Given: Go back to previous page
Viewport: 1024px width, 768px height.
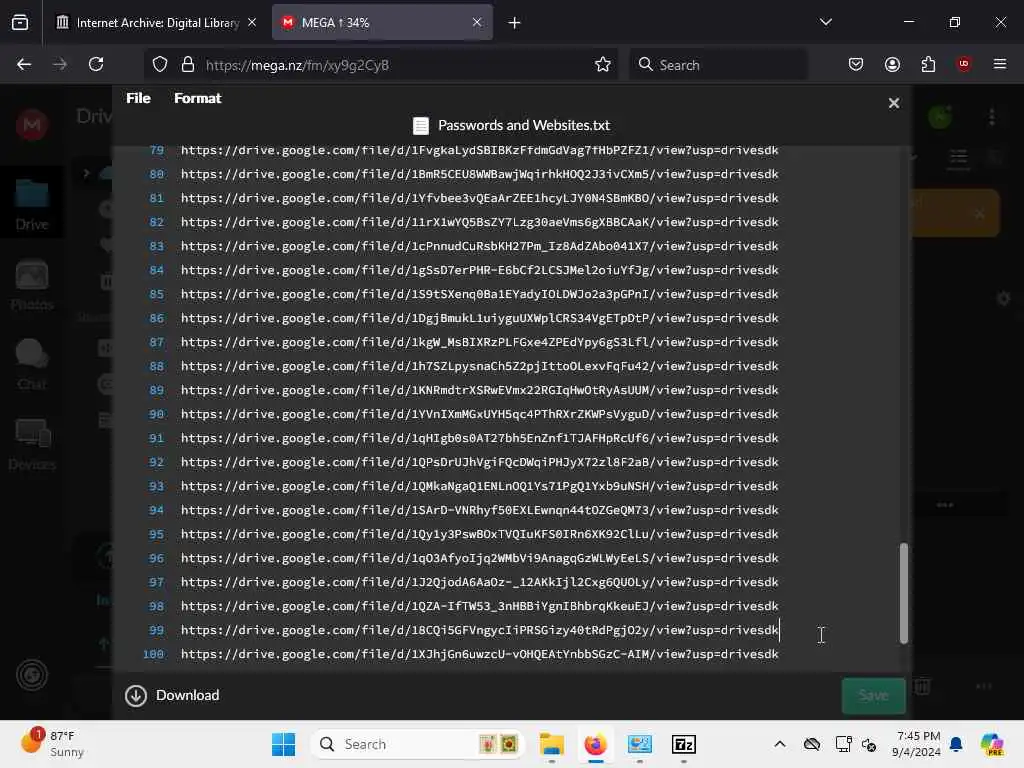Looking at the screenshot, I should click(x=24, y=64).
